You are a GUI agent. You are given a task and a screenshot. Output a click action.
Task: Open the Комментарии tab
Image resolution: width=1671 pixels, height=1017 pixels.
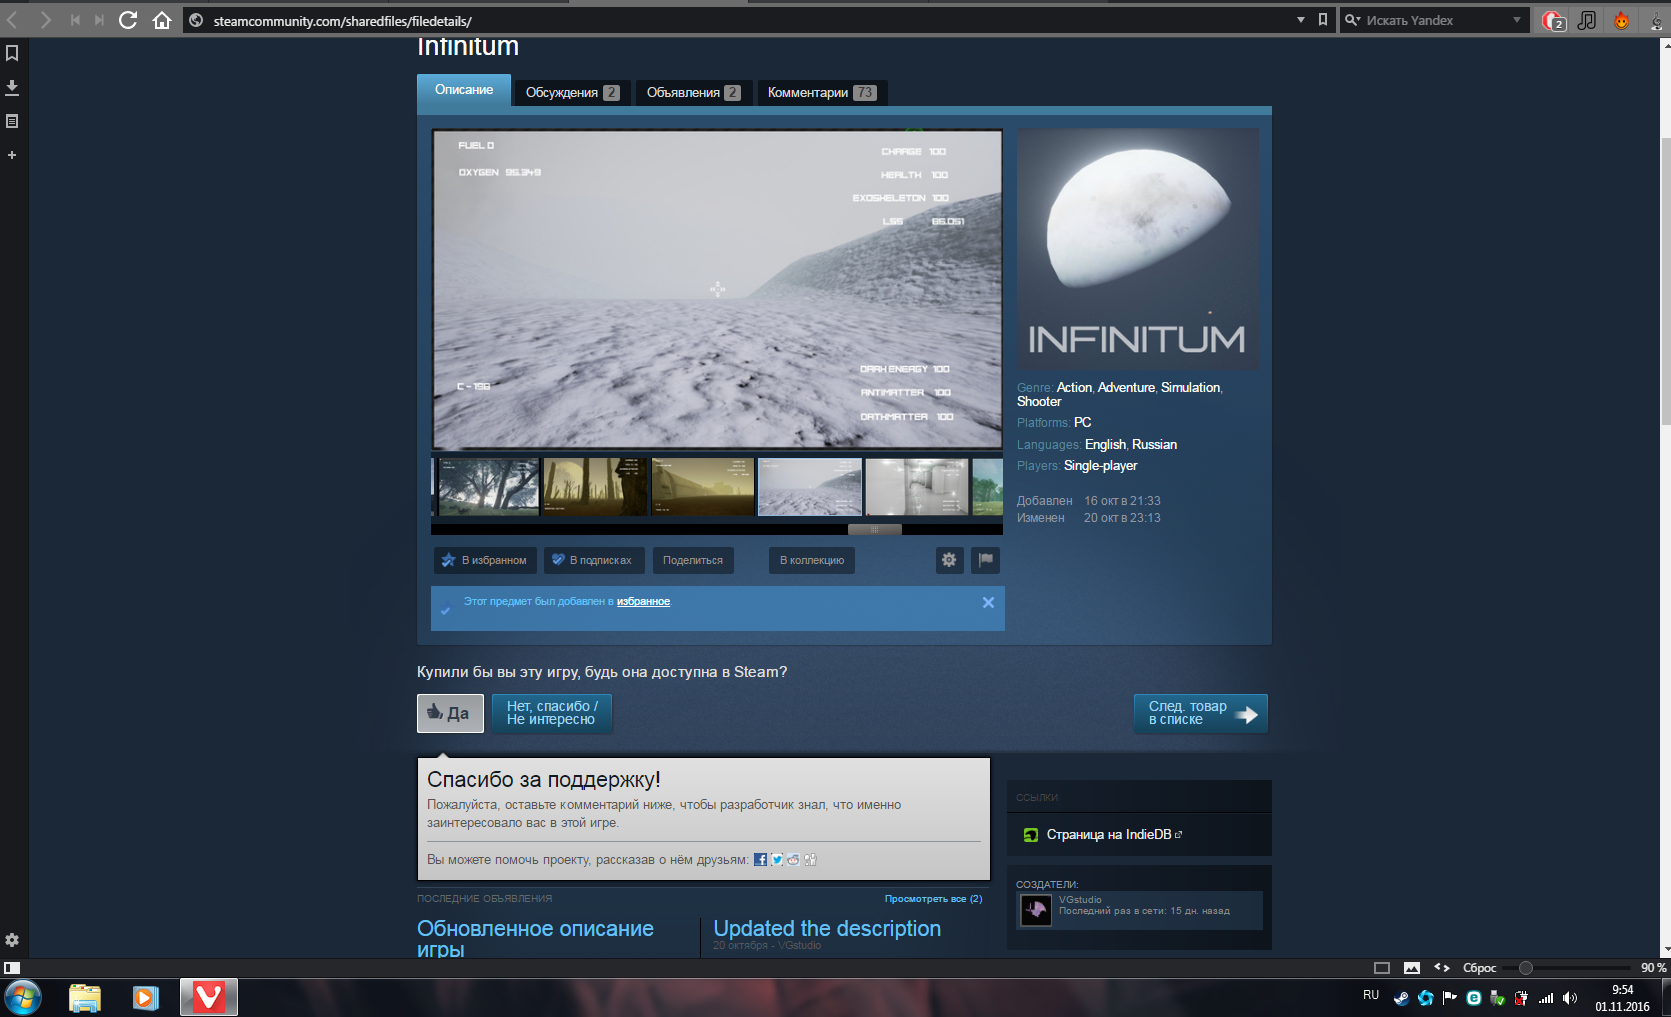click(x=822, y=92)
